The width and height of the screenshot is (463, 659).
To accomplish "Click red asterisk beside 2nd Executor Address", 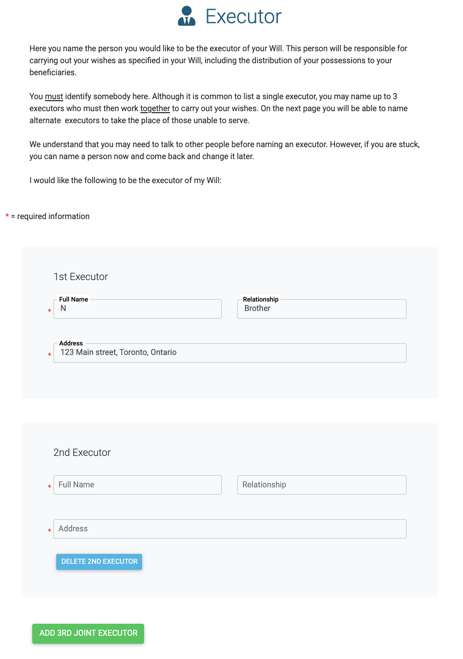I will (x=50, y=530).
